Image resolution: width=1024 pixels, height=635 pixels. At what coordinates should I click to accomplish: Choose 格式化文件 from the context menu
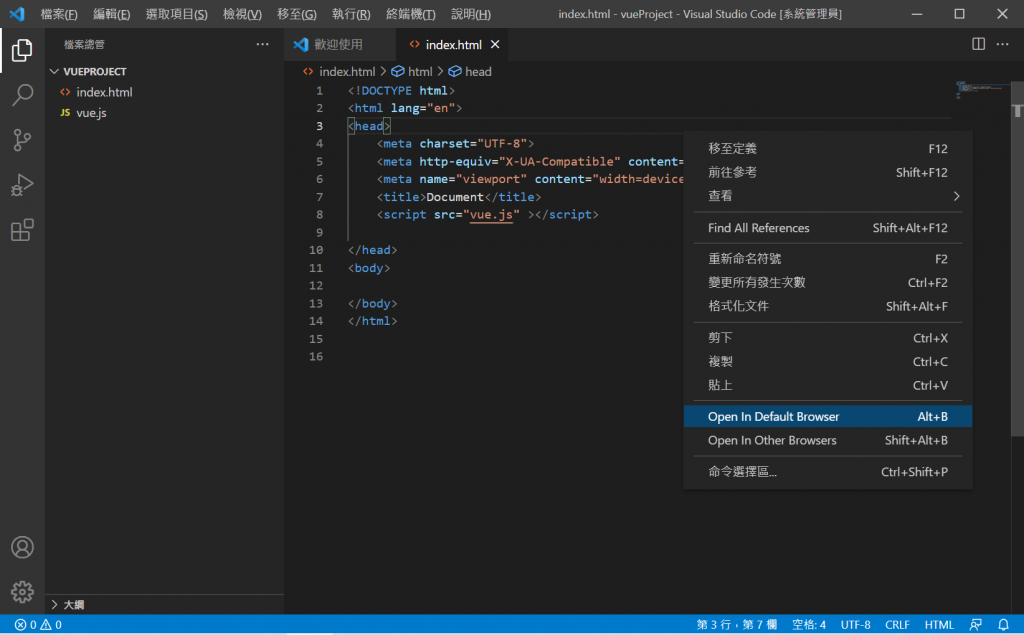[827, 306]
